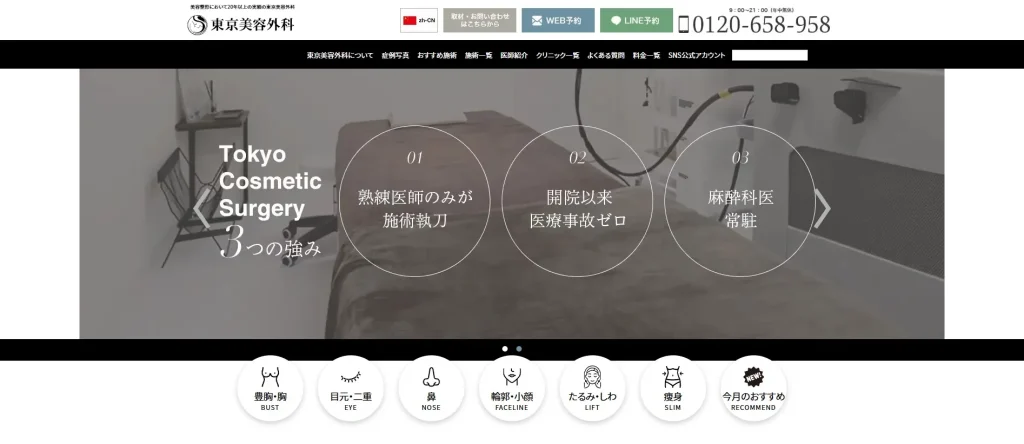1024x444 pixels.
Task: Click the NOSE category icon
Action: point(431,388)
